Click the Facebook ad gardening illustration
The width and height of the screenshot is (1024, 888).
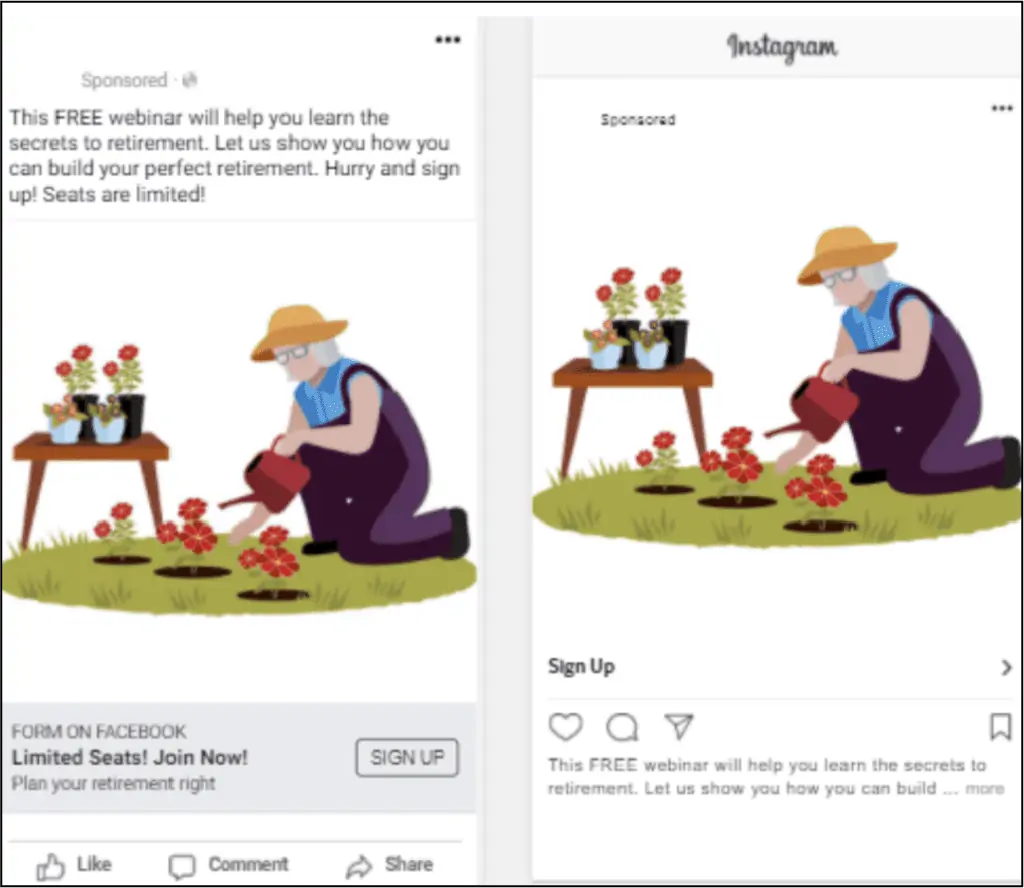click(x=238, y=460)
